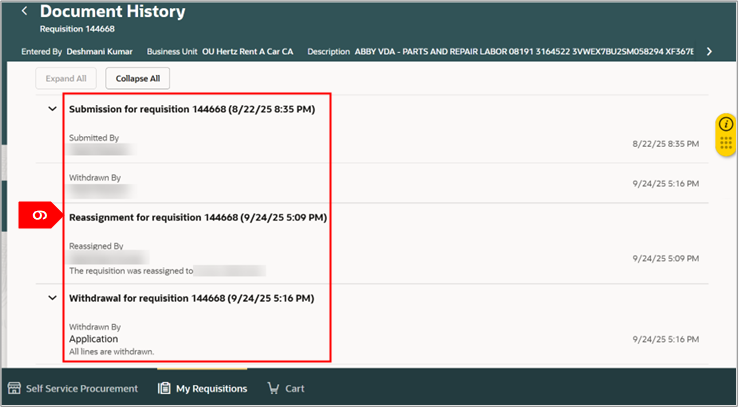Screen dimensions: 741x409
Task: Click the Reassigned By label
Action: [x=97, y=247]
